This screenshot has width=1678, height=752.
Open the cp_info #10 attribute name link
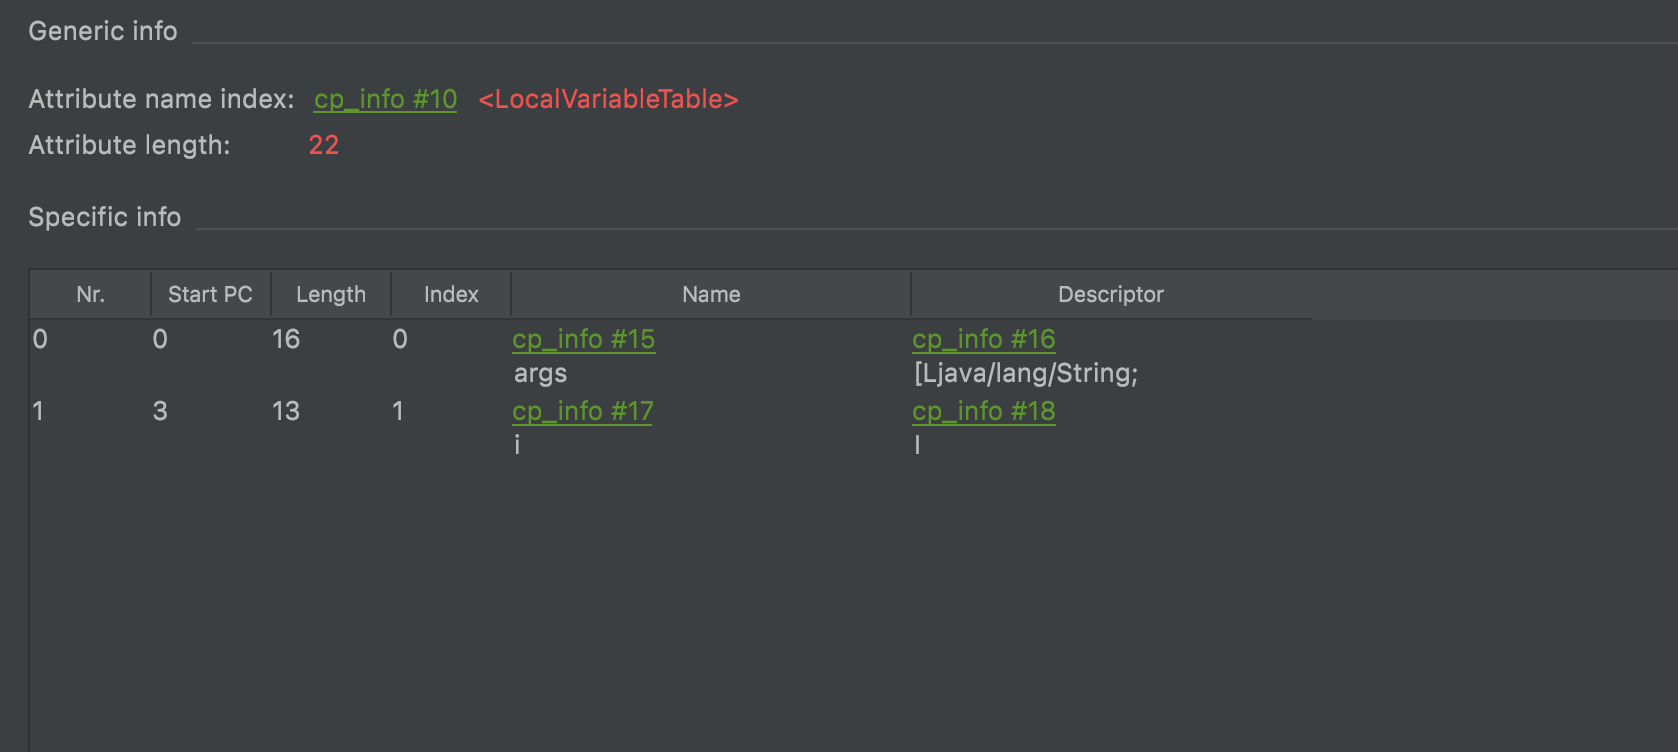point(385,99)
